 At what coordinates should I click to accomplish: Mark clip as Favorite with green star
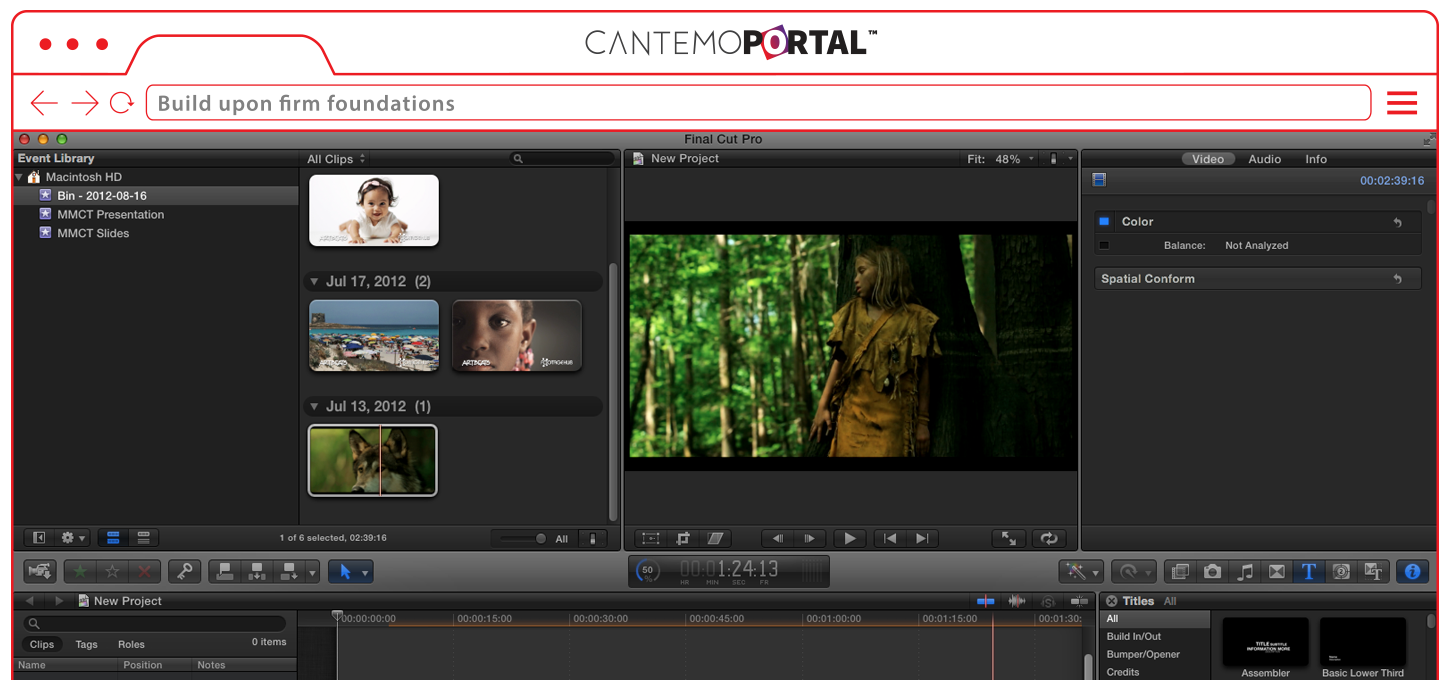(80, 572)
